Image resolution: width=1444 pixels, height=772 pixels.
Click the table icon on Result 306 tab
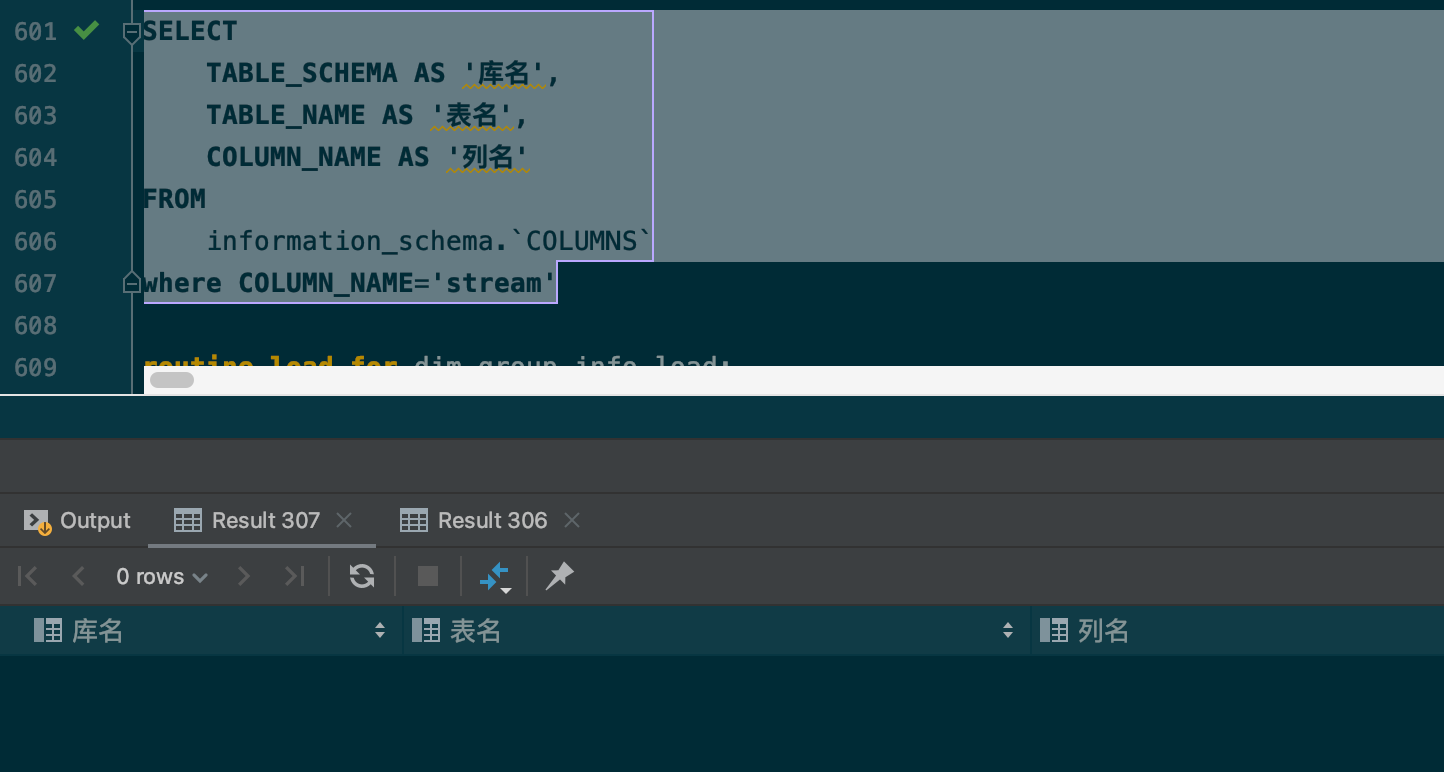click(x=413, y=520)
